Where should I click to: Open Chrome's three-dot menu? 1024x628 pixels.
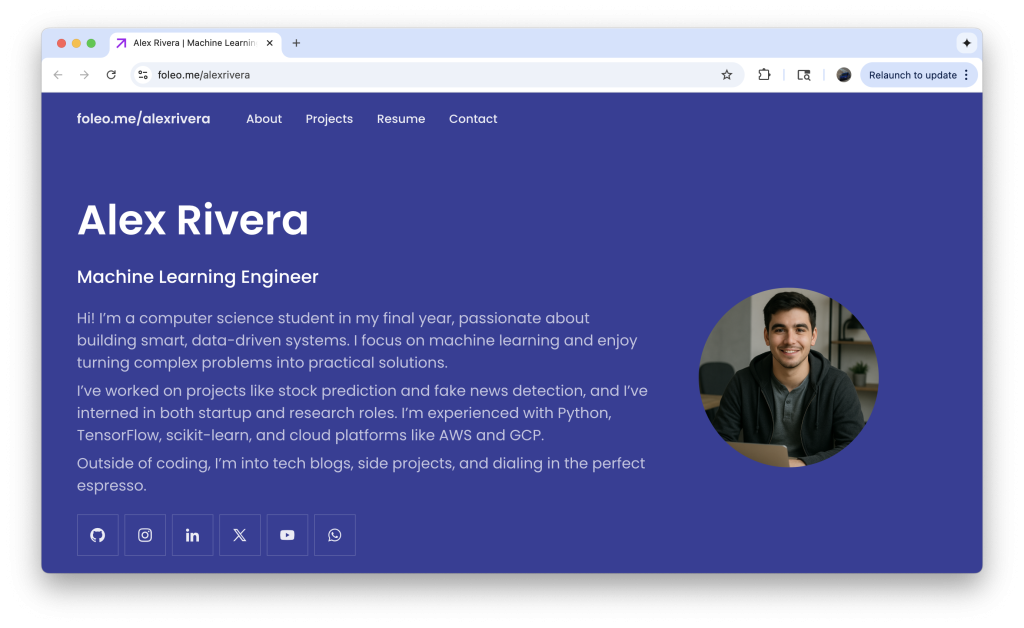(x=966, y=75)
